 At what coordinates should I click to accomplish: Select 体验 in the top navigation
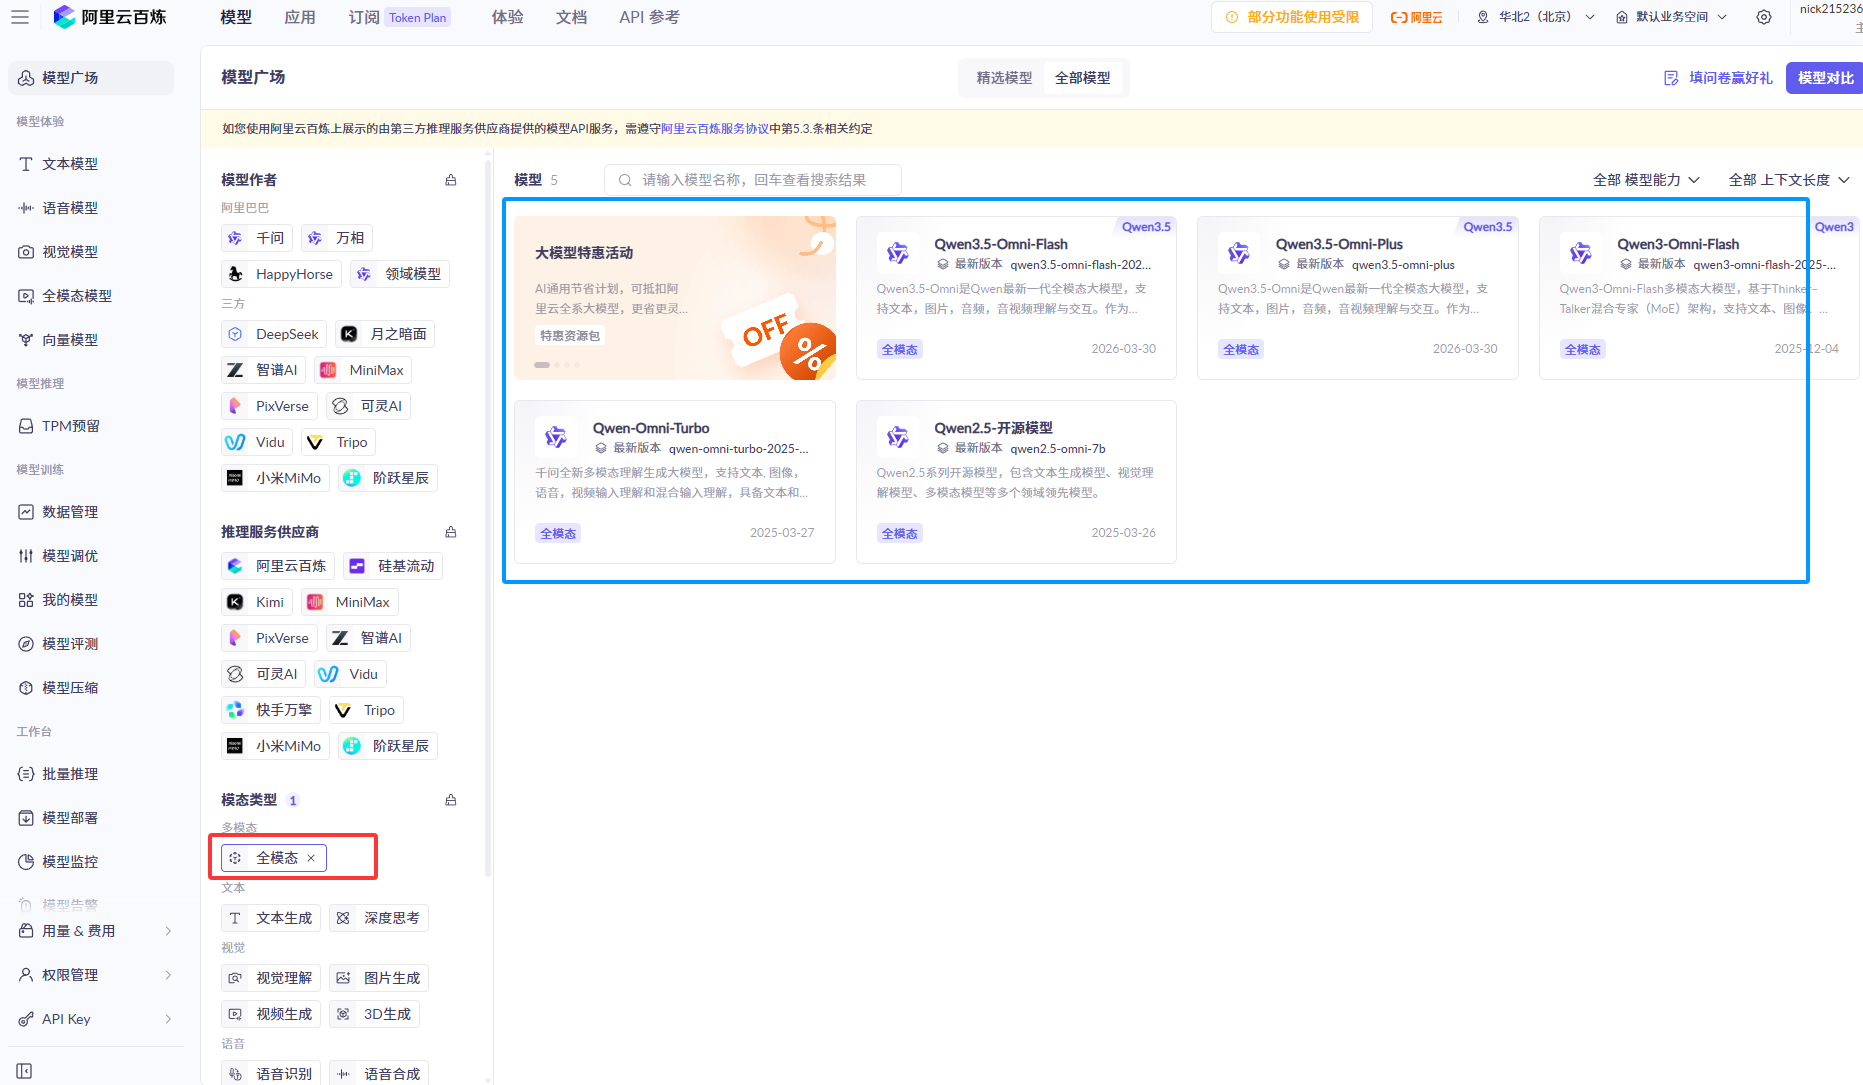click(508, 17)
